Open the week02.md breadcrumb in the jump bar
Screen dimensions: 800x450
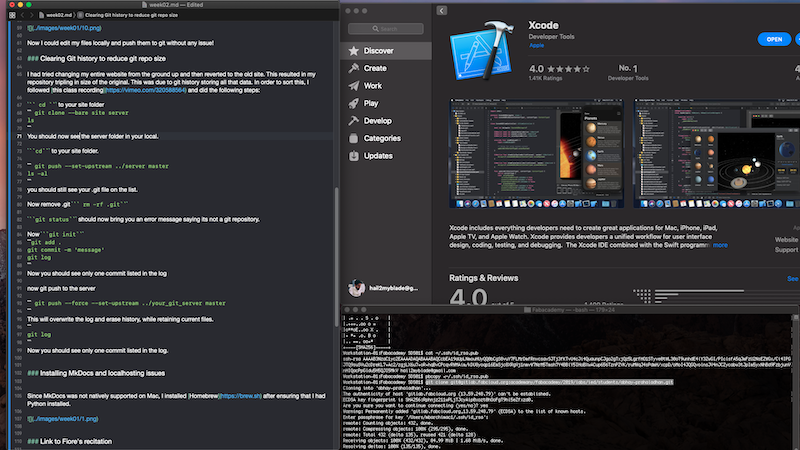[56, 15]
